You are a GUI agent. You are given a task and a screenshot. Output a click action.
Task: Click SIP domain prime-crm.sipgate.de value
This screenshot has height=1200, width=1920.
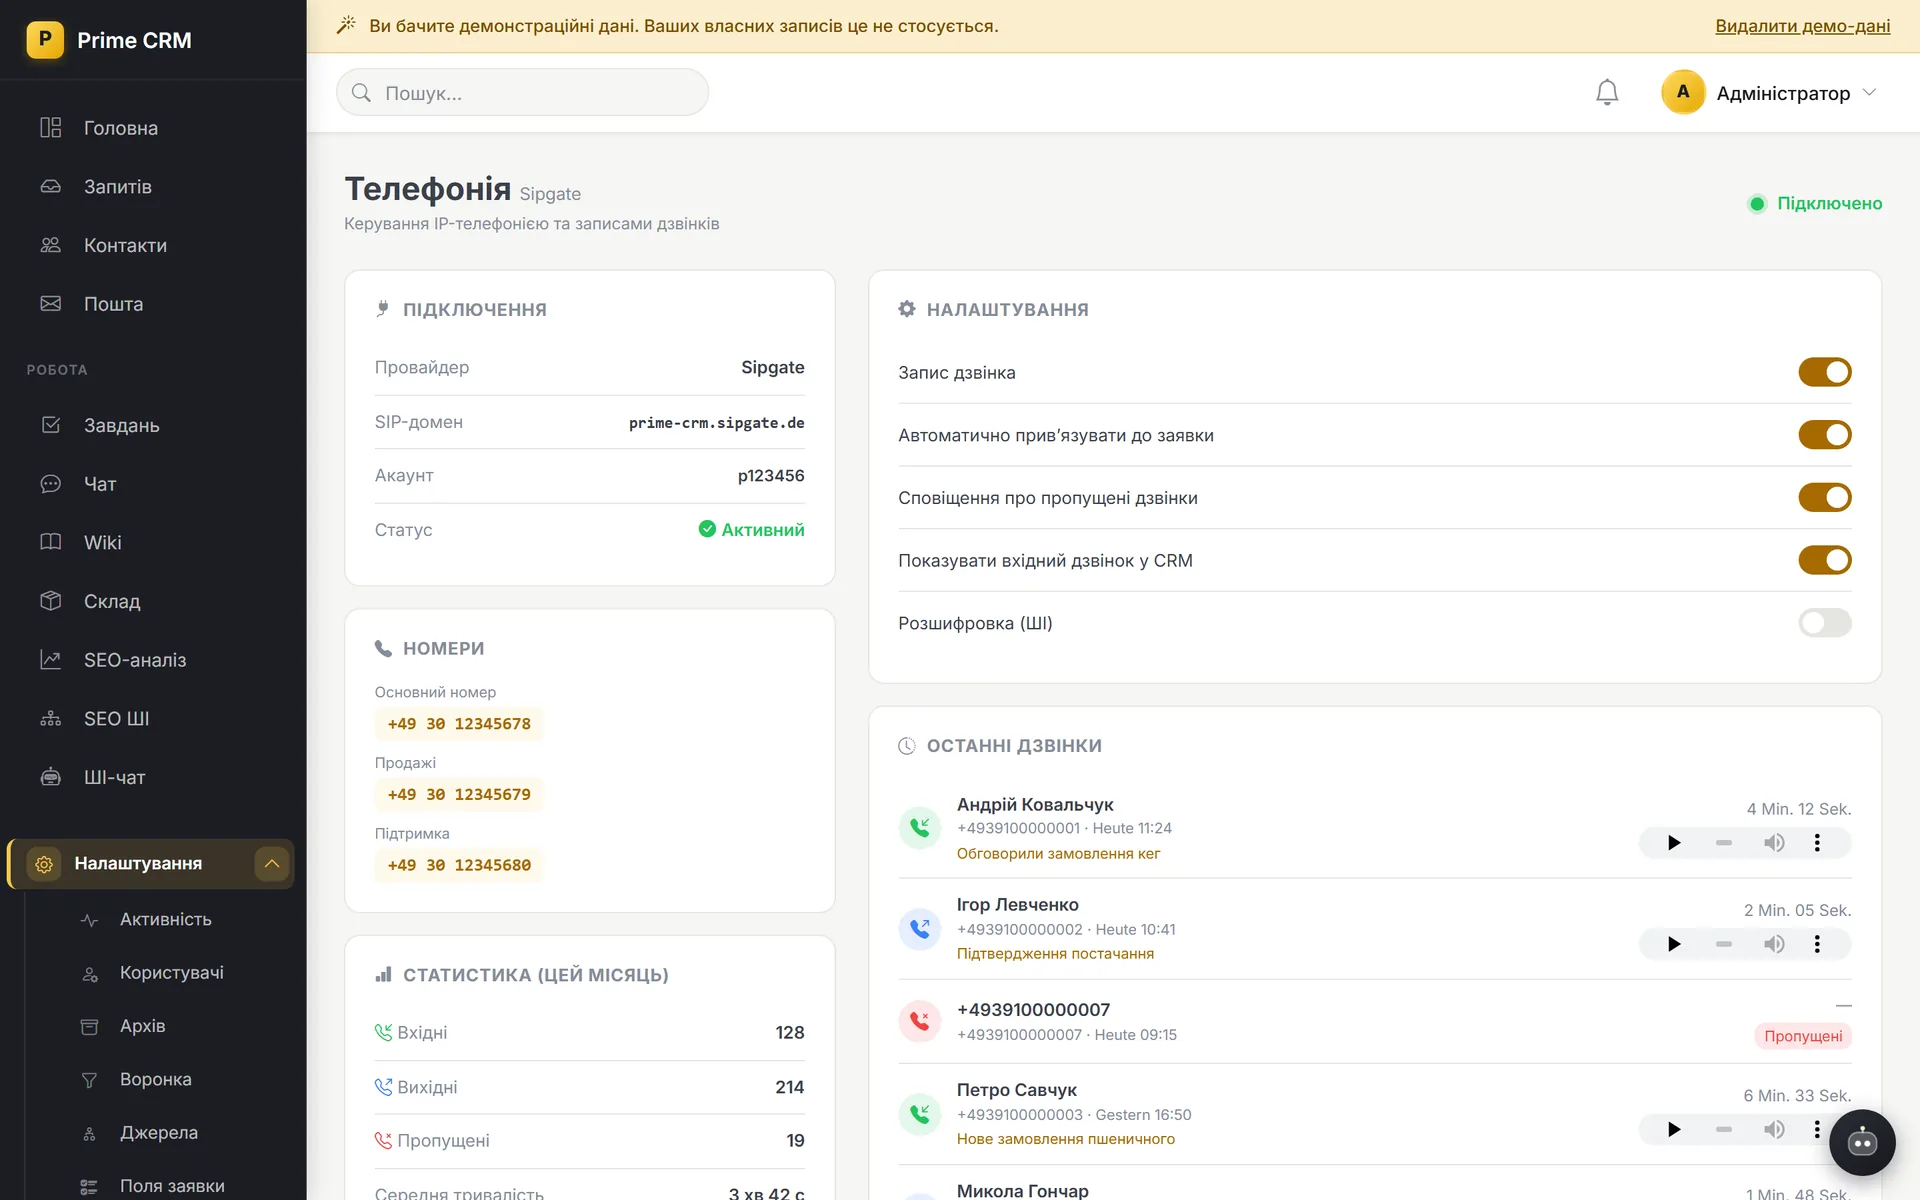pos(716,423)
